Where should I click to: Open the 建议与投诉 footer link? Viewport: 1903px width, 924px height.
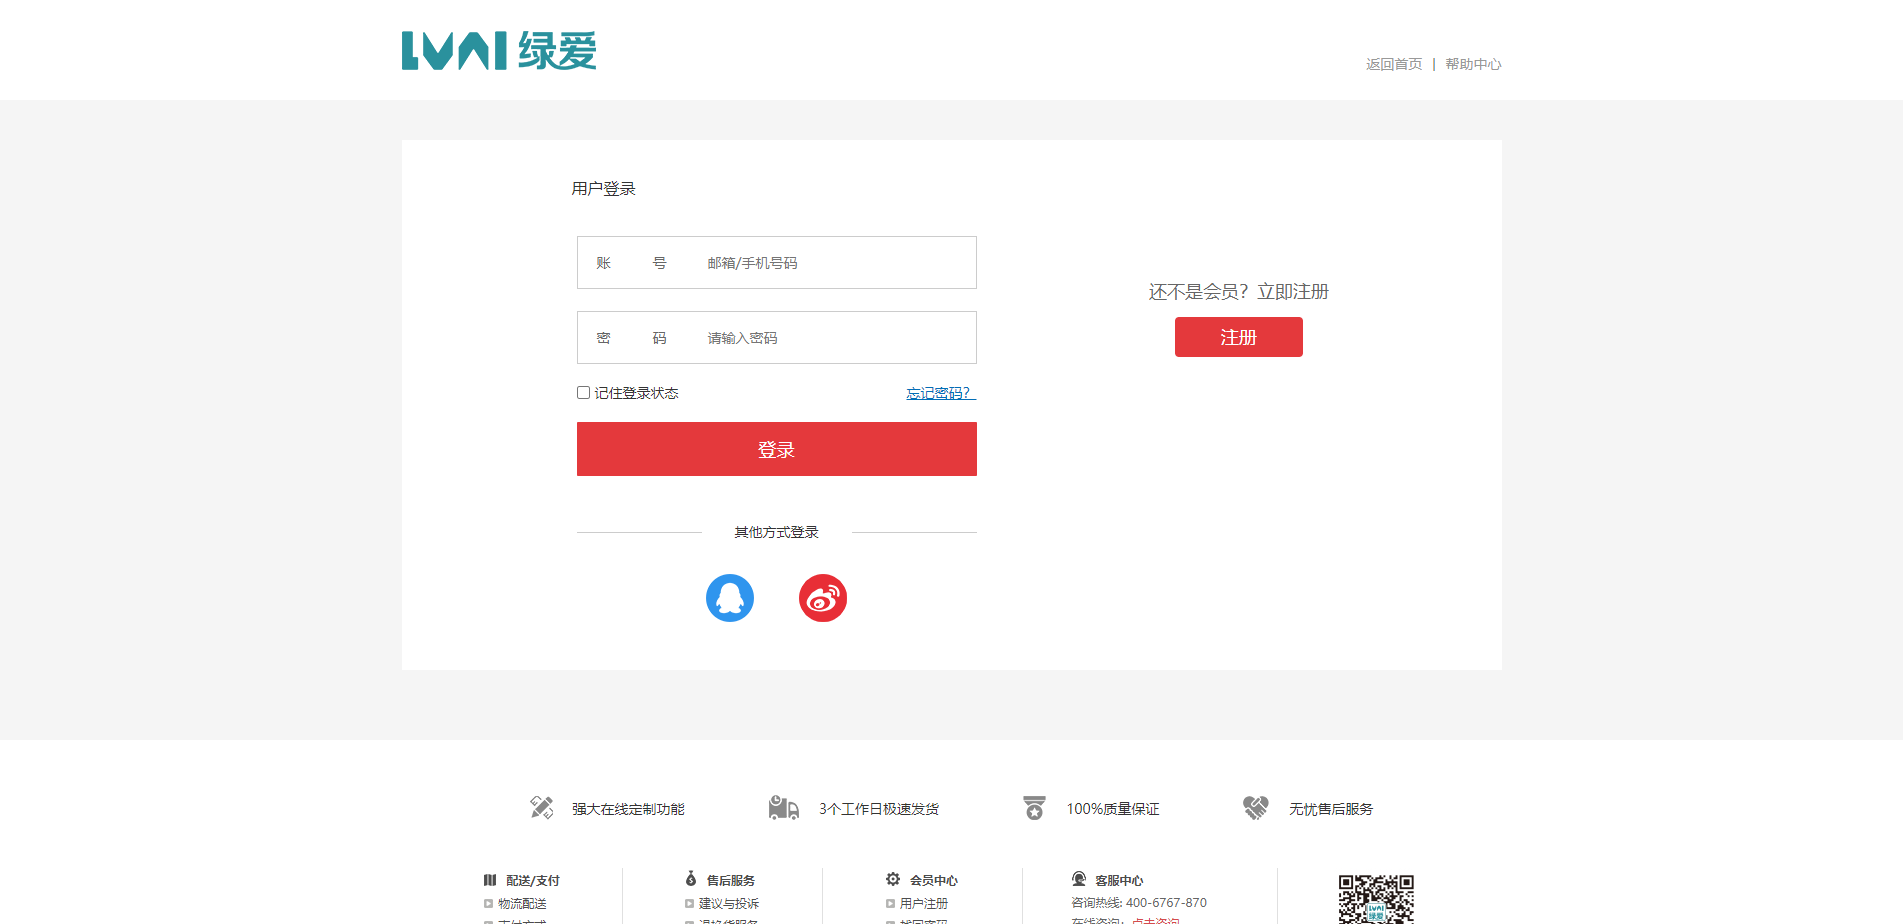[728, 903]
